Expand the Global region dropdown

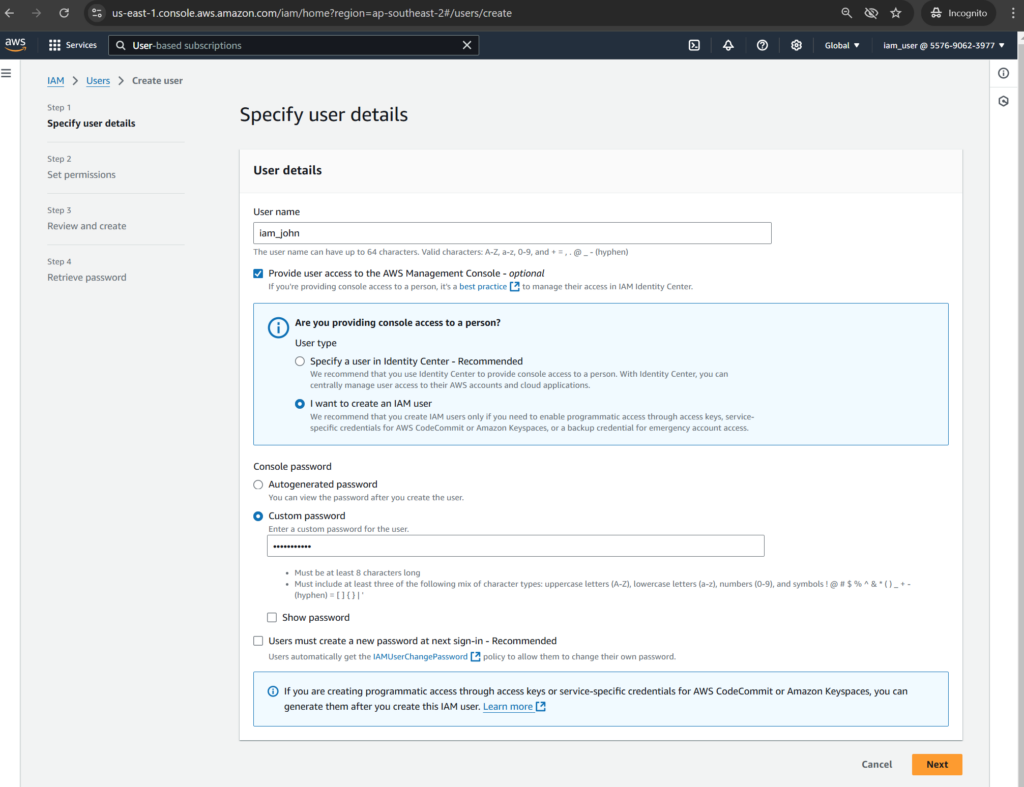click(x=842, y=45)
